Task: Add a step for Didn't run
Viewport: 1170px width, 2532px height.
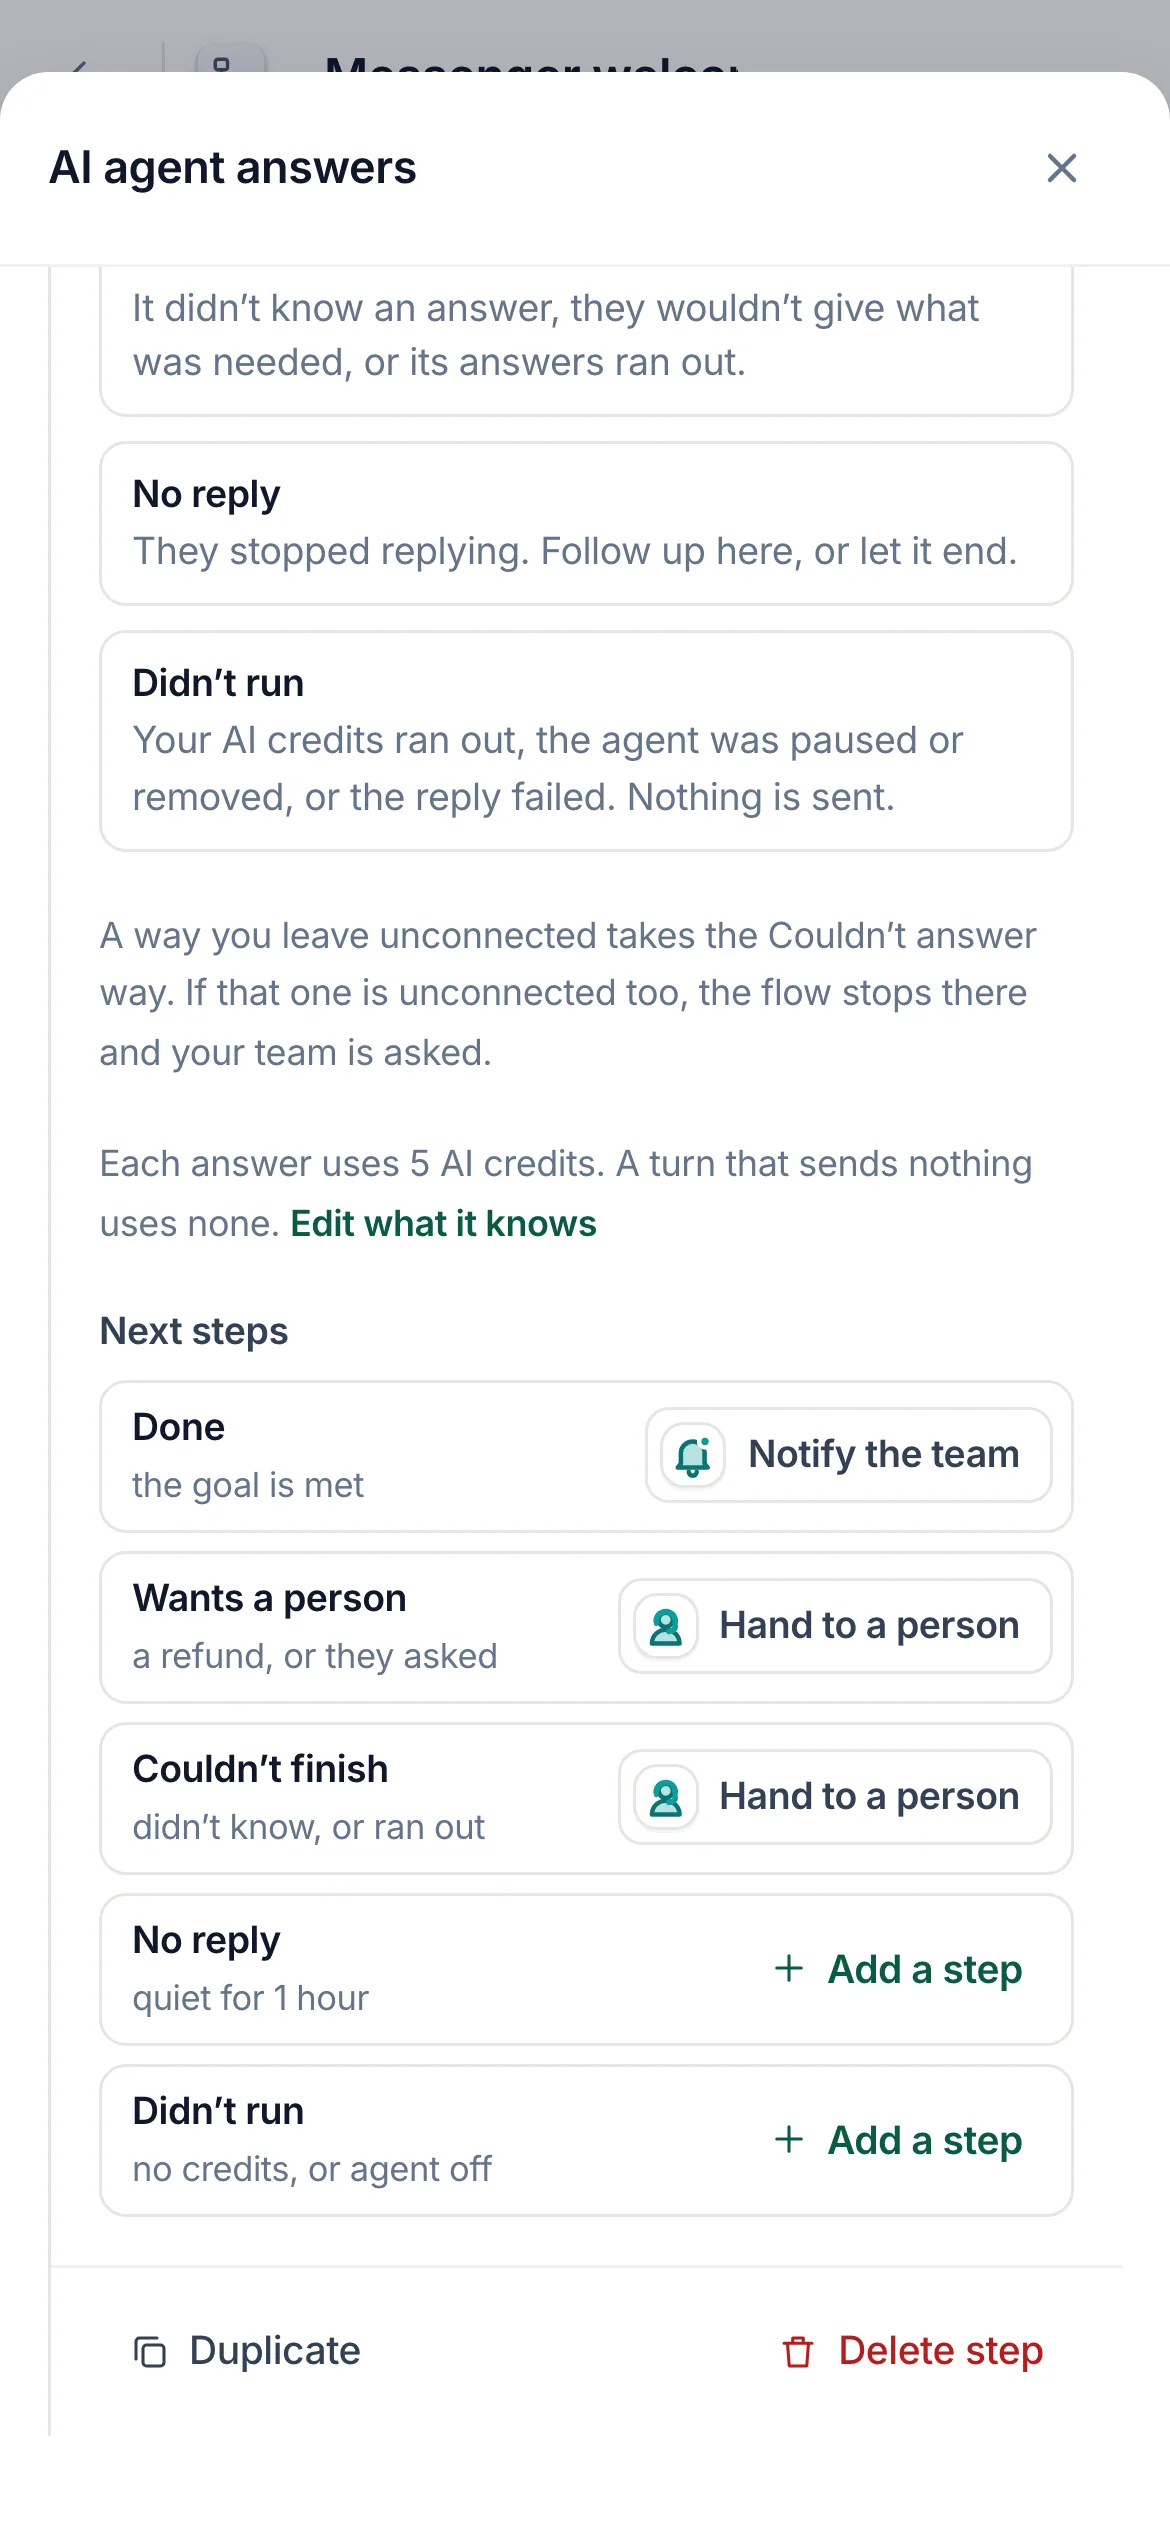Action: coord(898,2140)
